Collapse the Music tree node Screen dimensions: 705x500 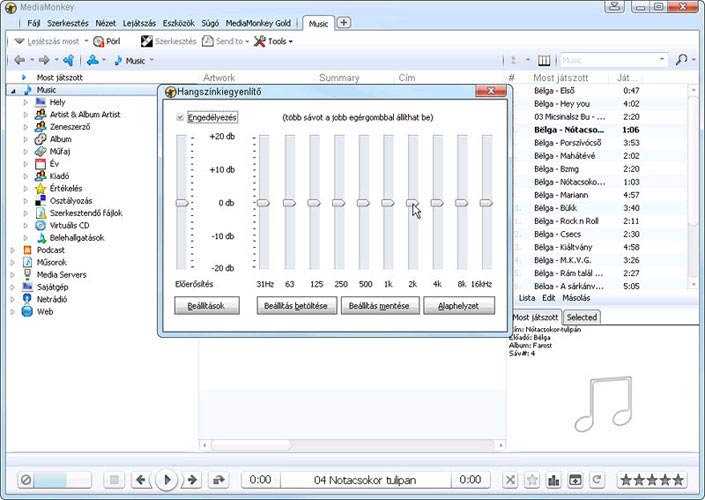[13, 90]
